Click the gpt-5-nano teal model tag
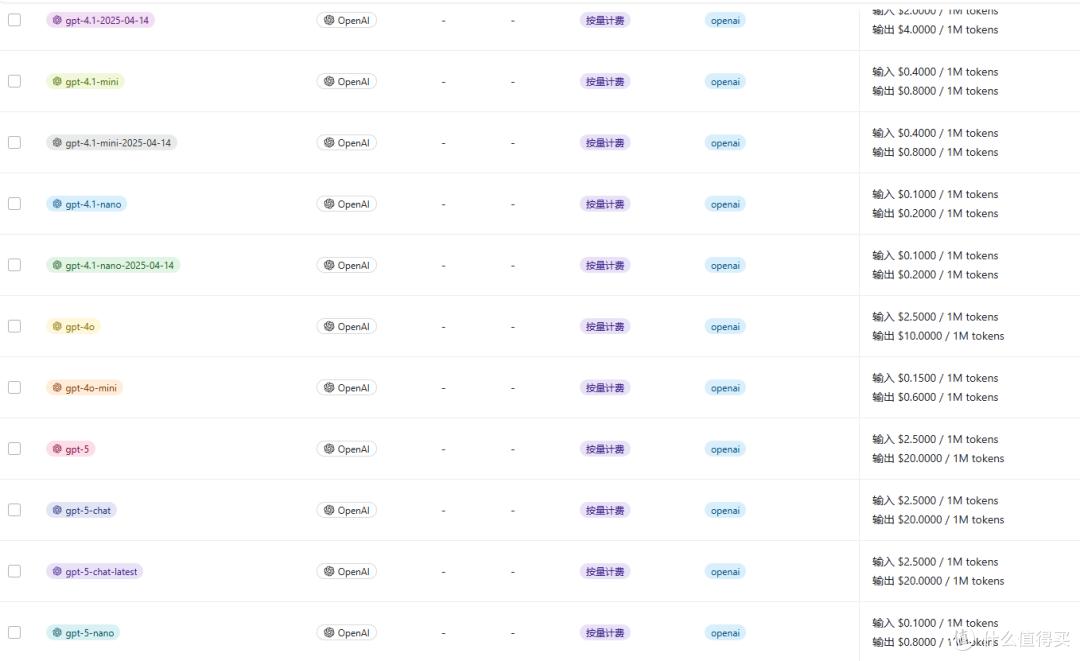 pyautogui.click(x=83, y=633)
